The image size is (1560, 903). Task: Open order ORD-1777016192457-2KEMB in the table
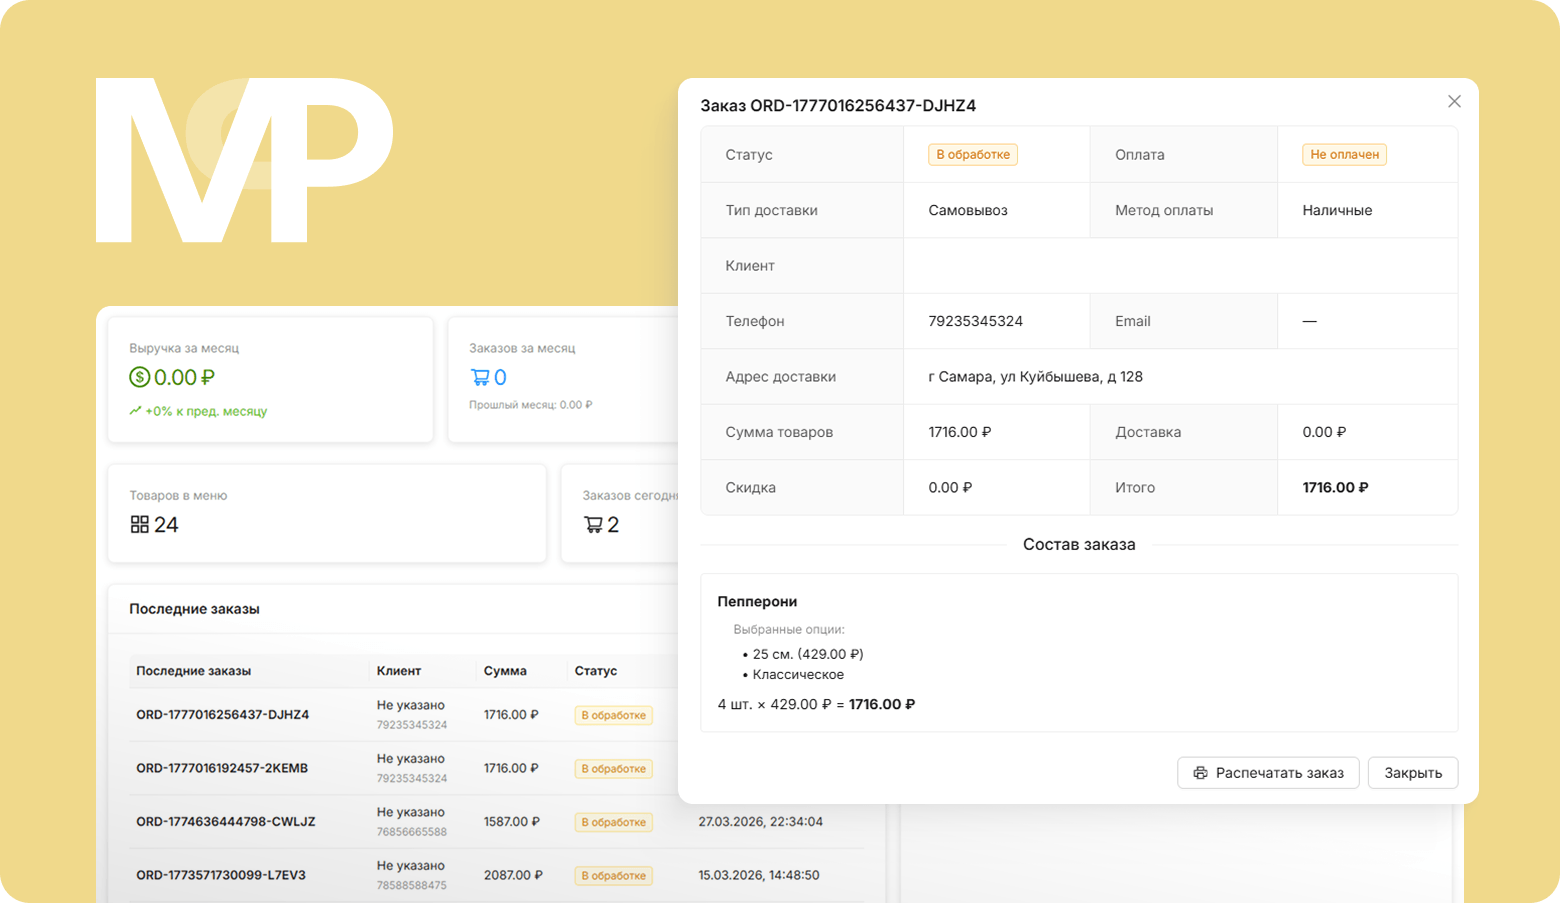(222, 768)
